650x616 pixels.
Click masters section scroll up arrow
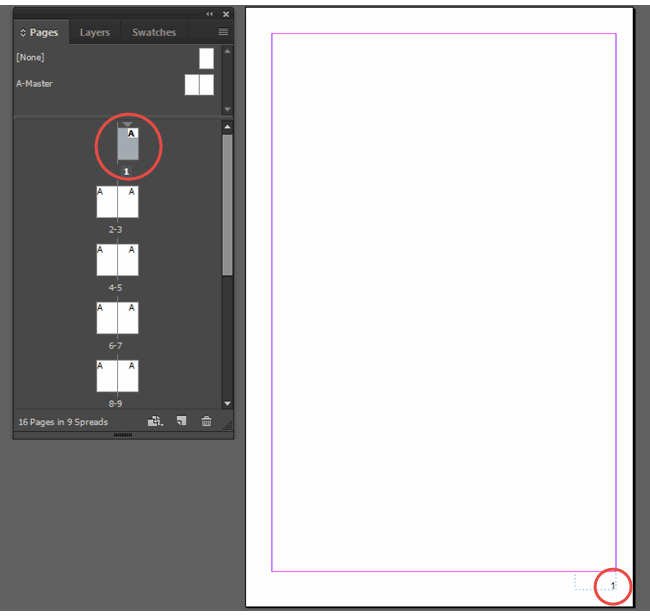coord(227,51)
